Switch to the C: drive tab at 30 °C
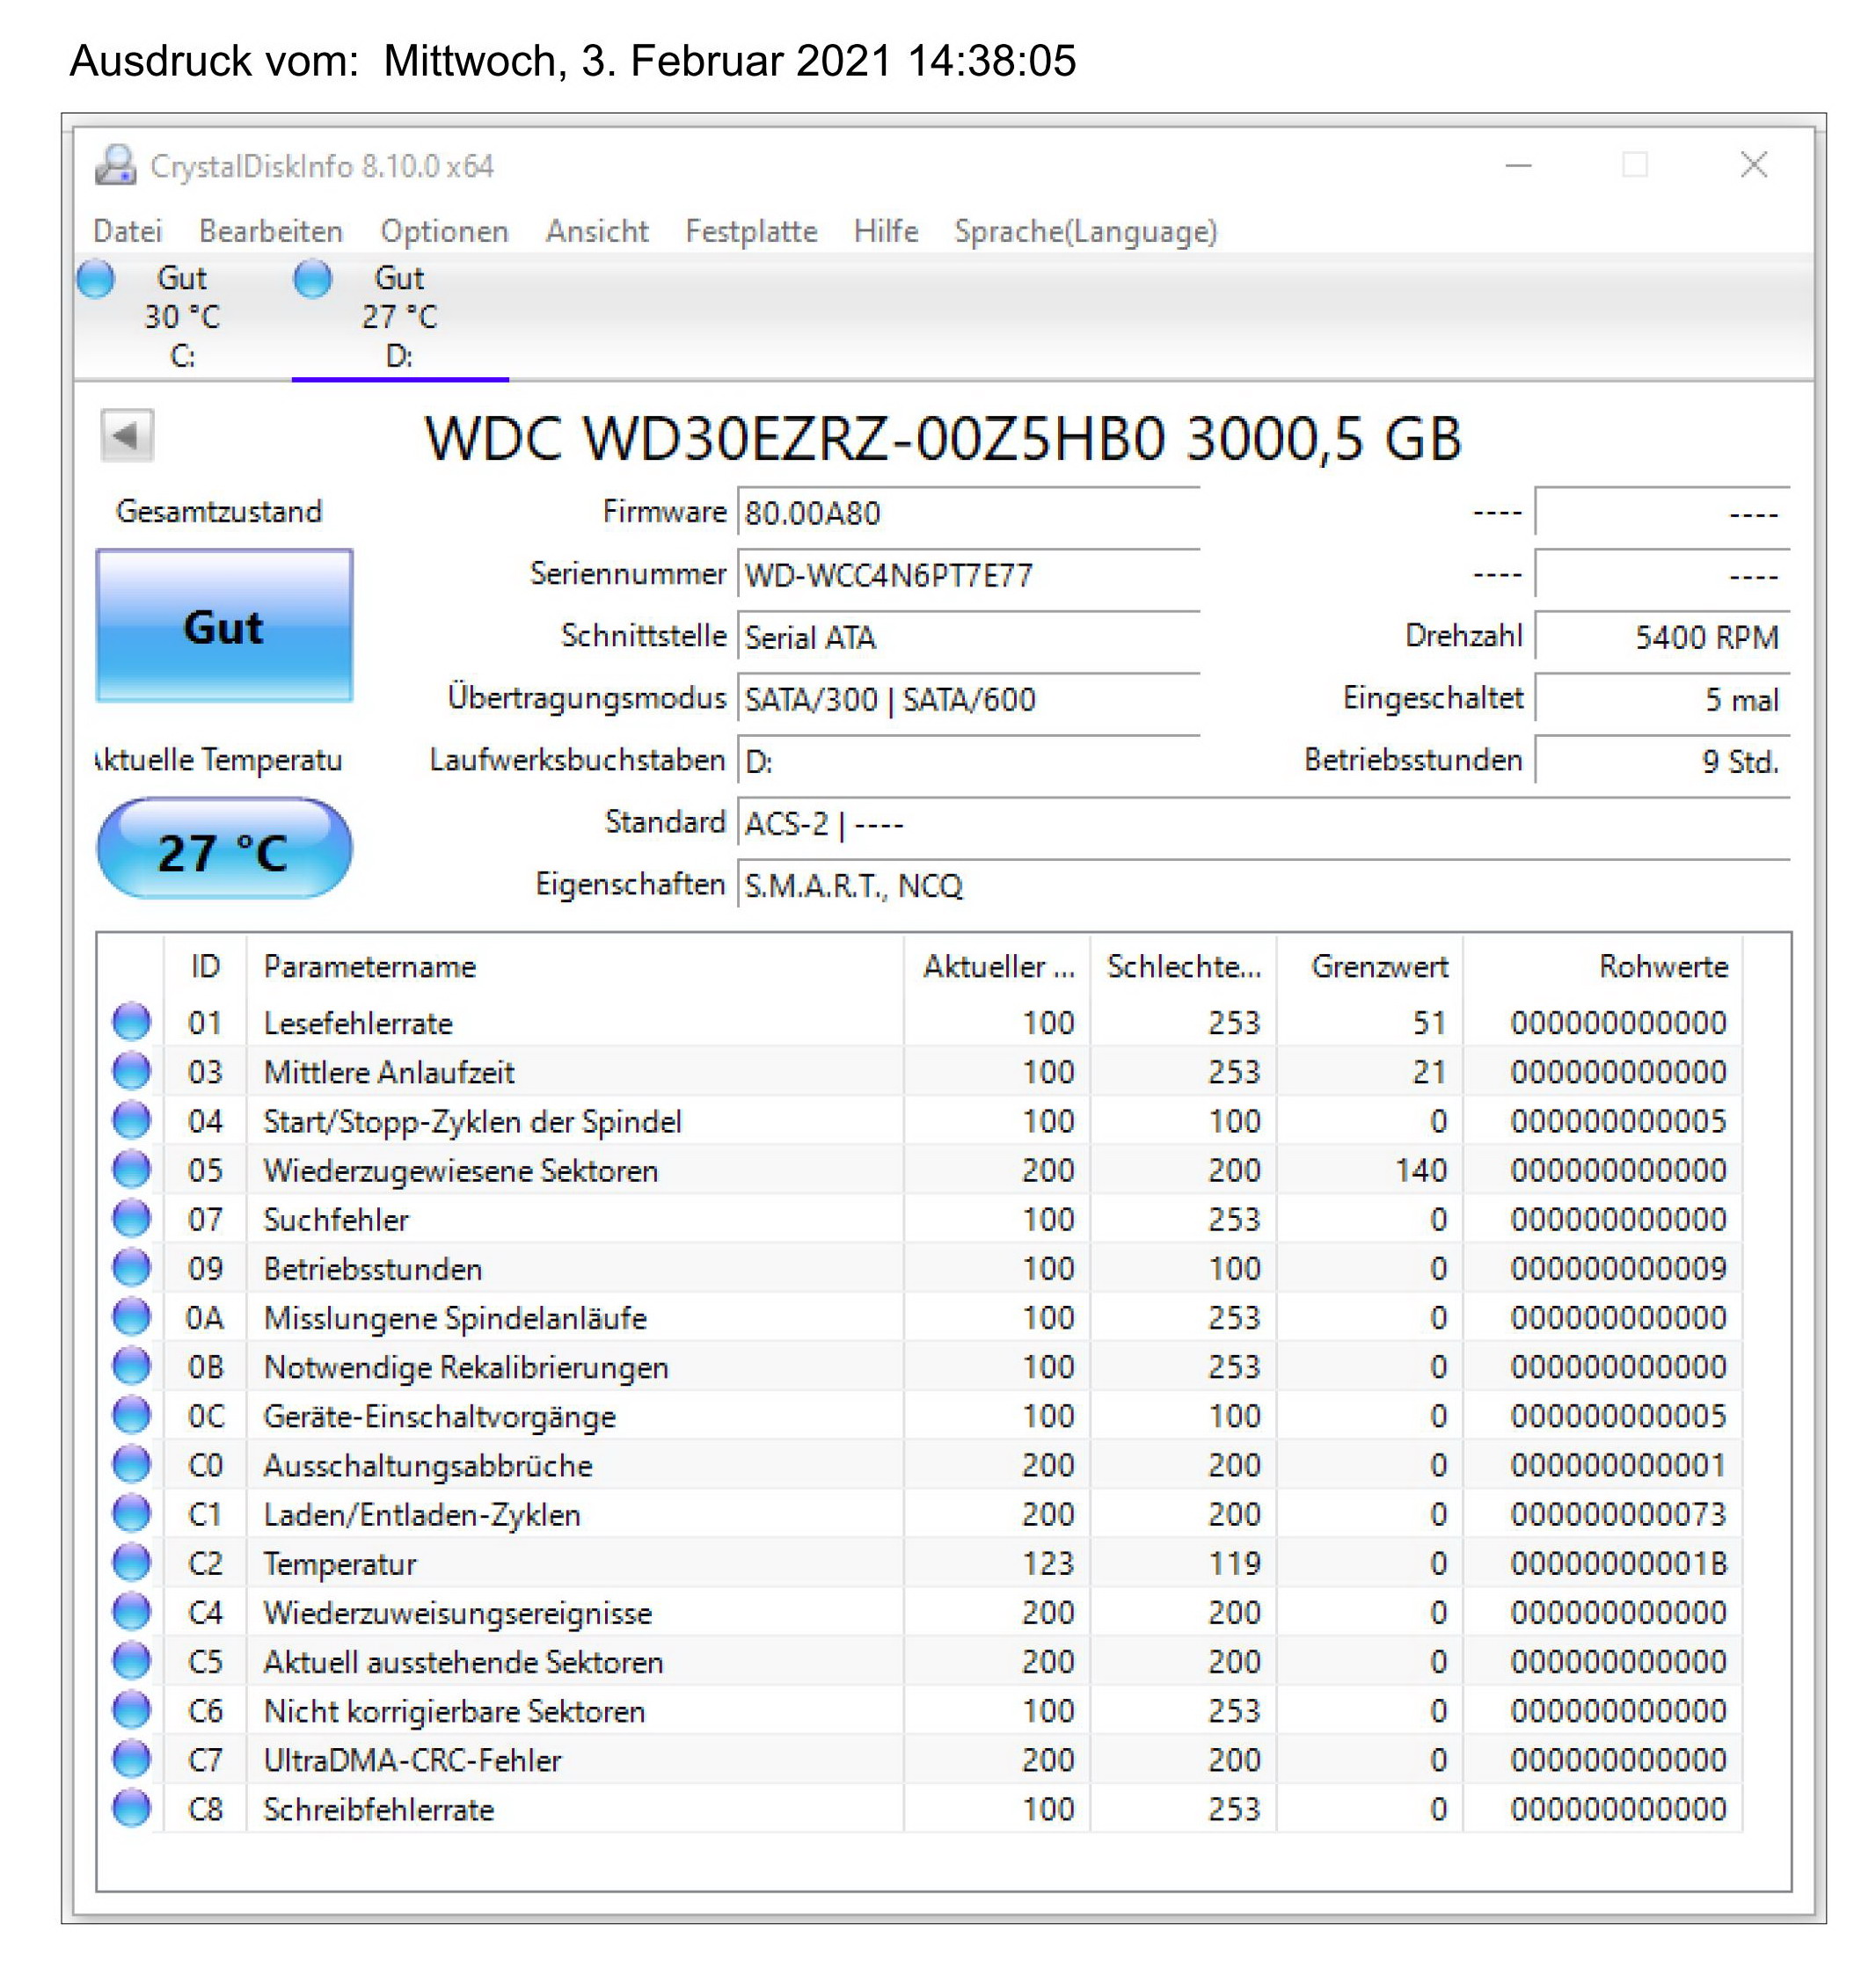 tap(182, 316)
